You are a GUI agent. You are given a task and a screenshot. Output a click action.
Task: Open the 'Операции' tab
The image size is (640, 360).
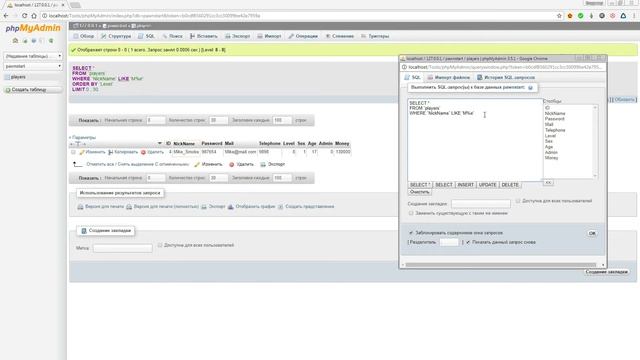[303, 36]
